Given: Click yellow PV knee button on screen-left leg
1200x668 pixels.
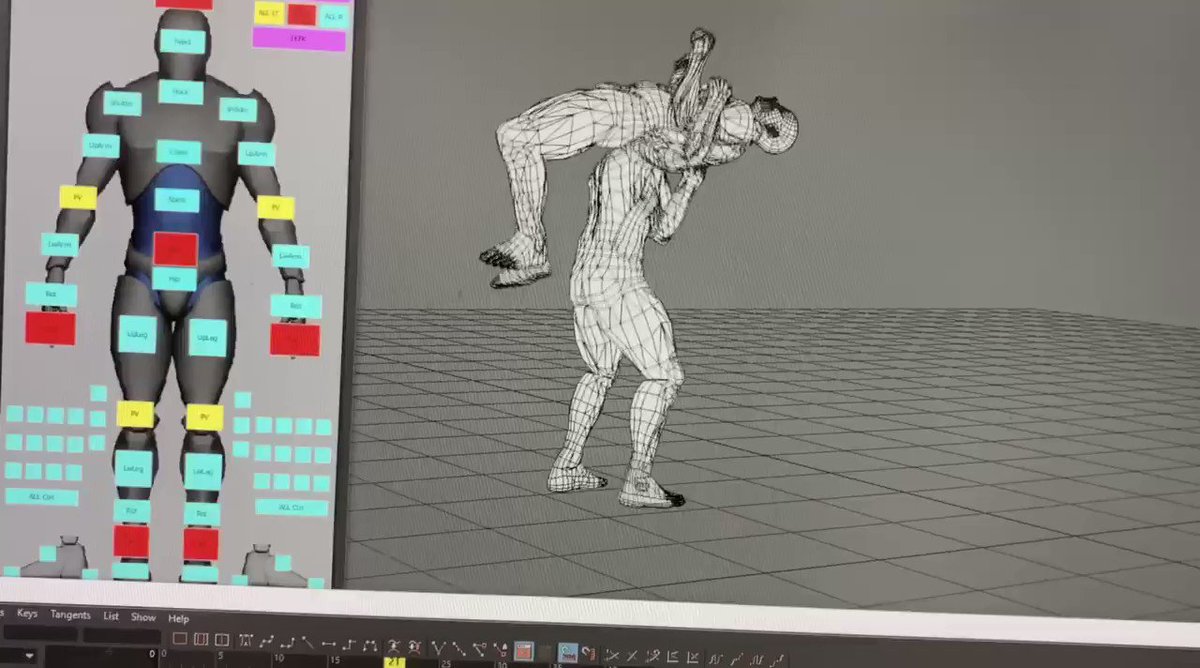Looking at the screenshot, I should 135,413.
